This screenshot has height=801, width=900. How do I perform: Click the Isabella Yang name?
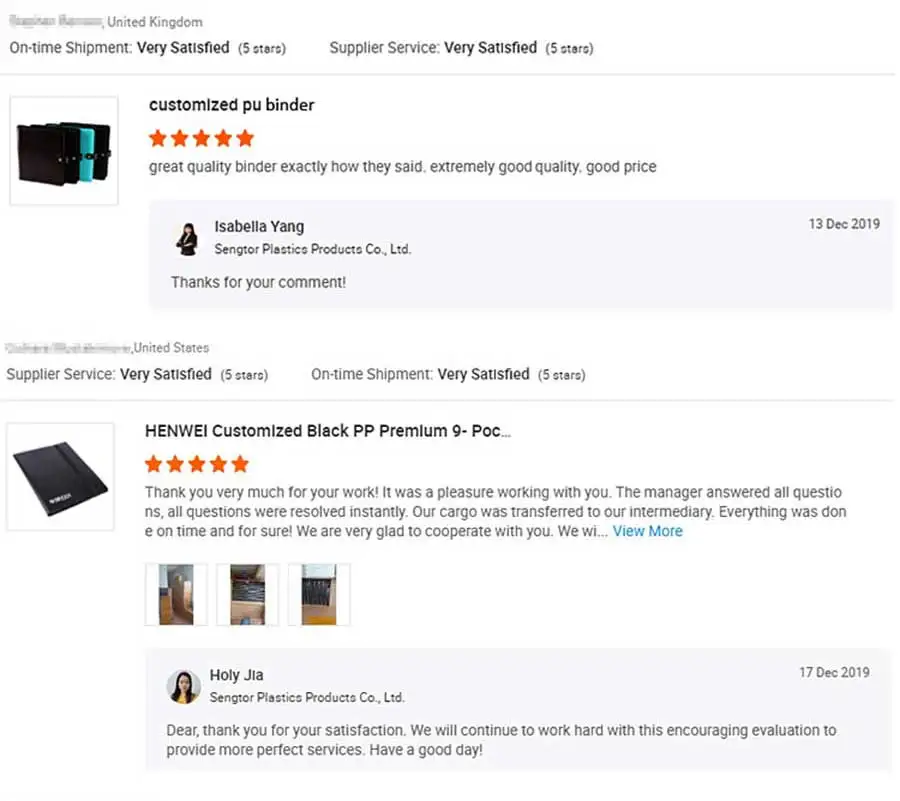[x=259, y=227]
